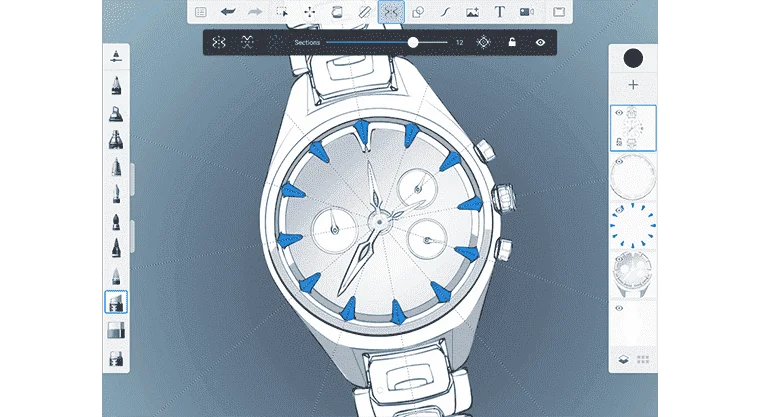Open the Ruler guides tool

tap(364, 12)
